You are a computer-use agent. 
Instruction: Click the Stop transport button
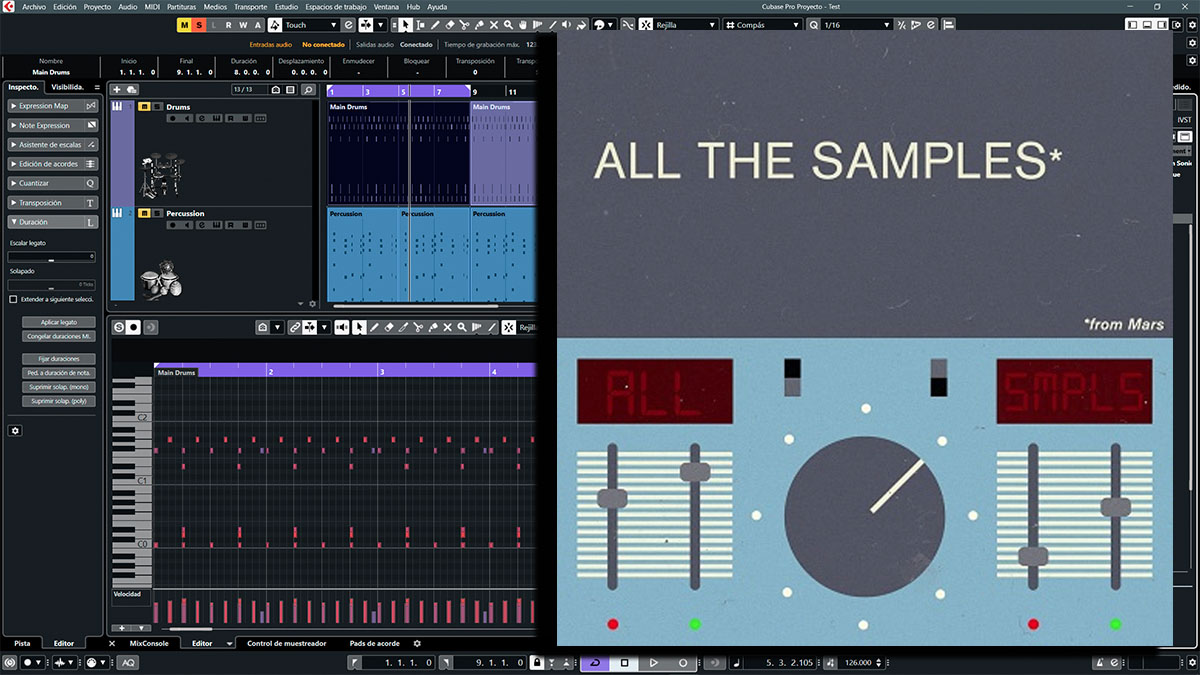tap(624, 663)
